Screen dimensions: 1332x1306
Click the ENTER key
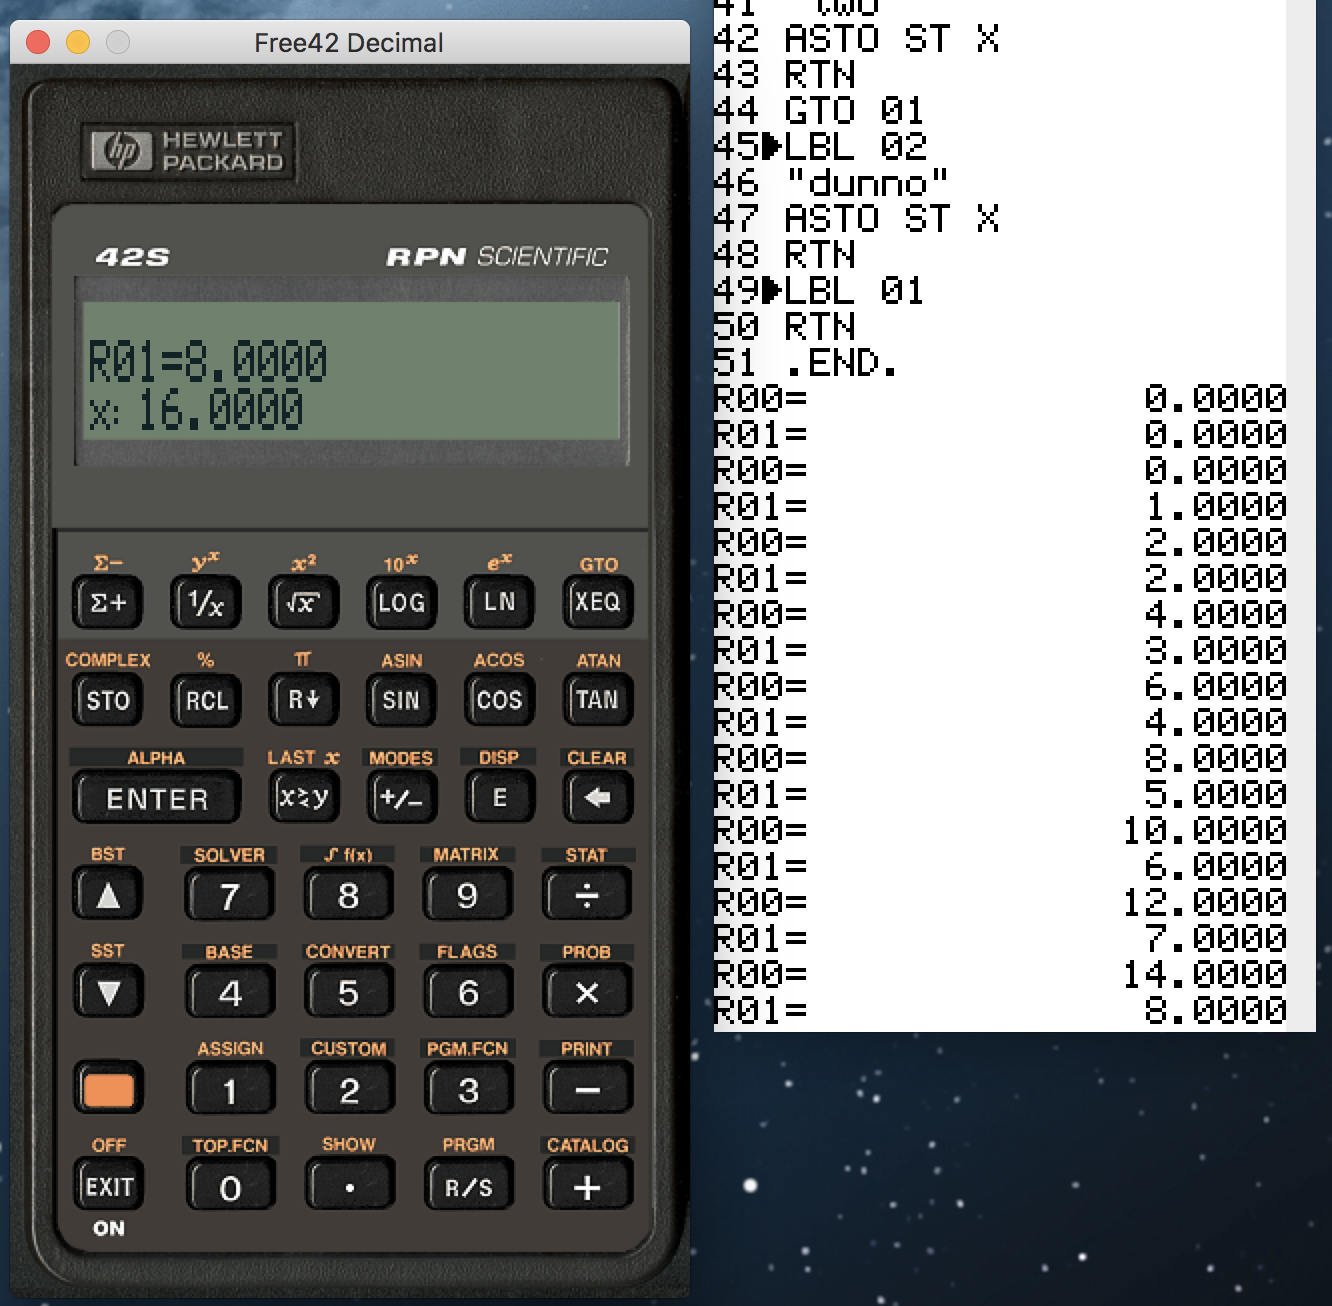click(x=157, y=798)
